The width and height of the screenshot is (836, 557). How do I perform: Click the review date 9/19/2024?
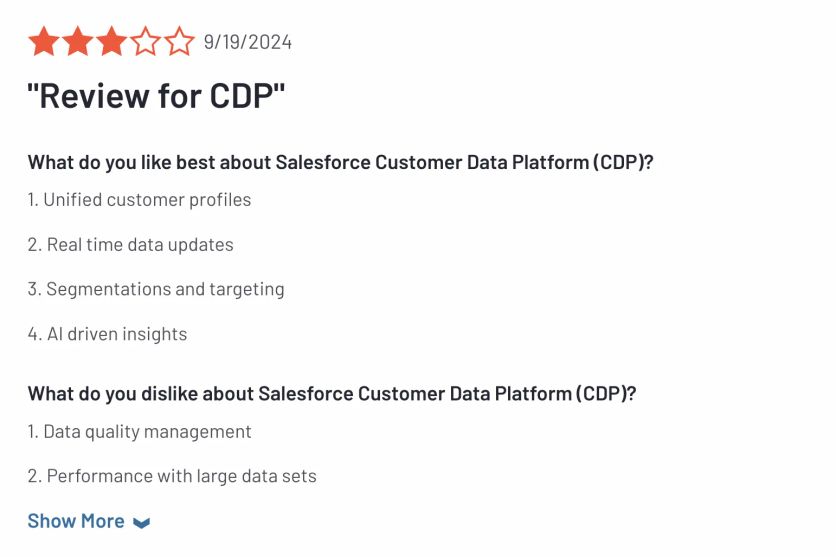[x=248, y=42]
